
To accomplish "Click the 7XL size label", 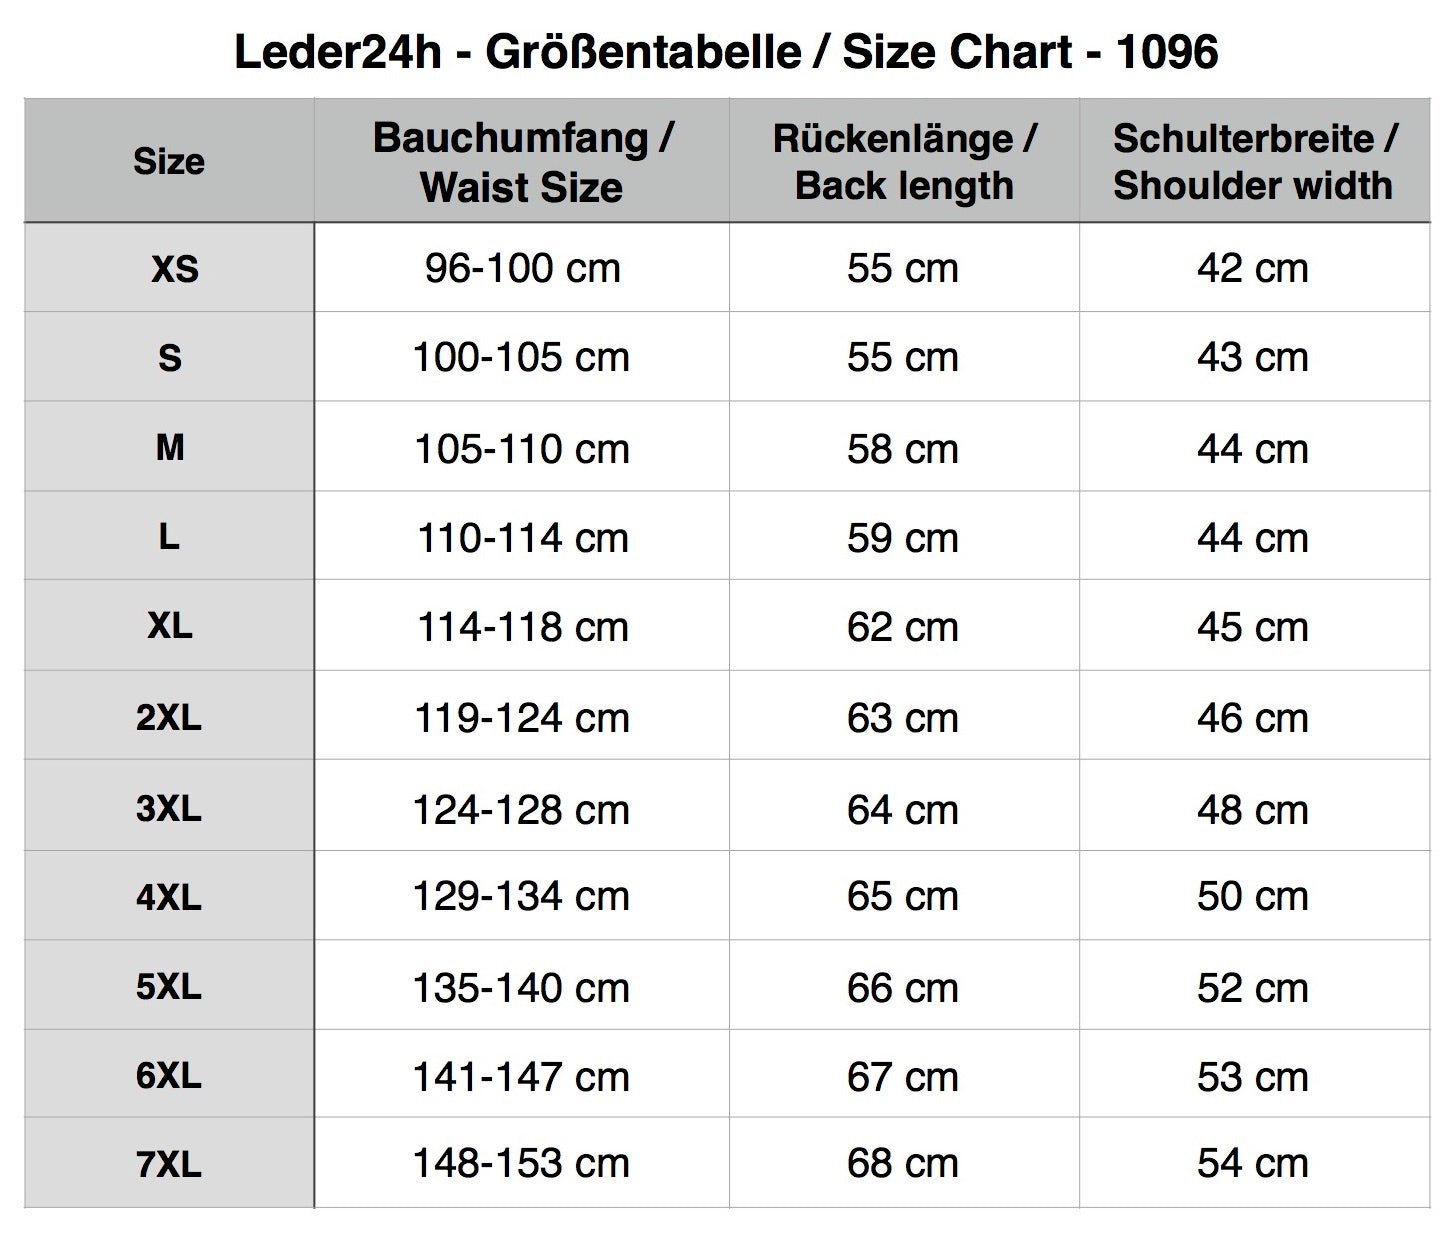I will pos(169,1165).
